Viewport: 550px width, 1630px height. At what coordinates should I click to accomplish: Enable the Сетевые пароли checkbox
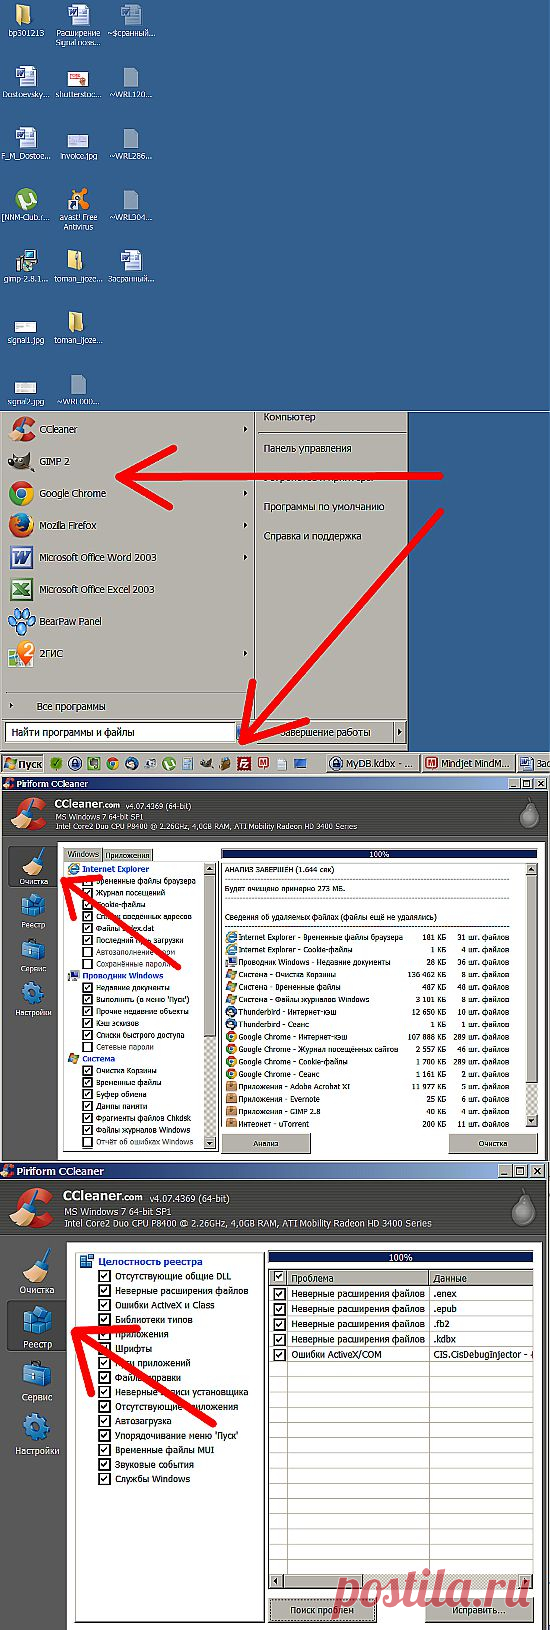coord(87,1047)
